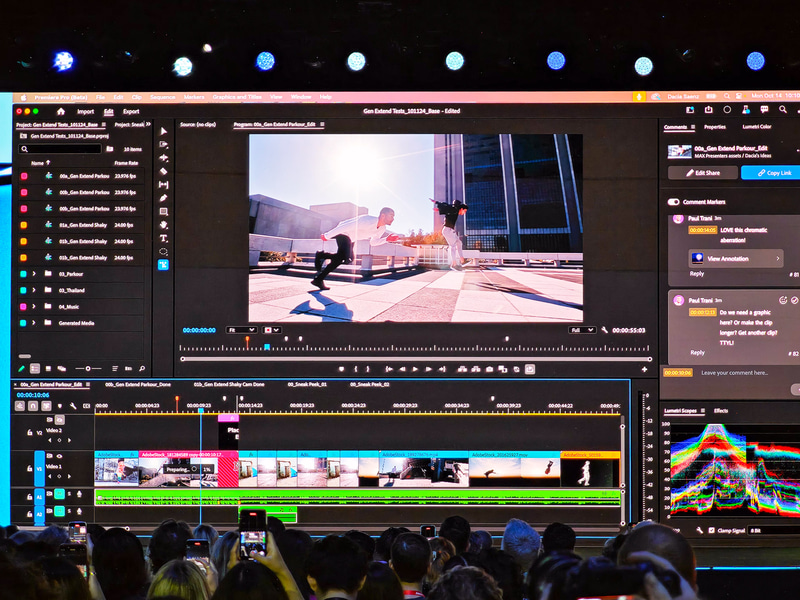Select the Pen tool
The width and height of the screenshot is (800, 600).
(164, 198)
